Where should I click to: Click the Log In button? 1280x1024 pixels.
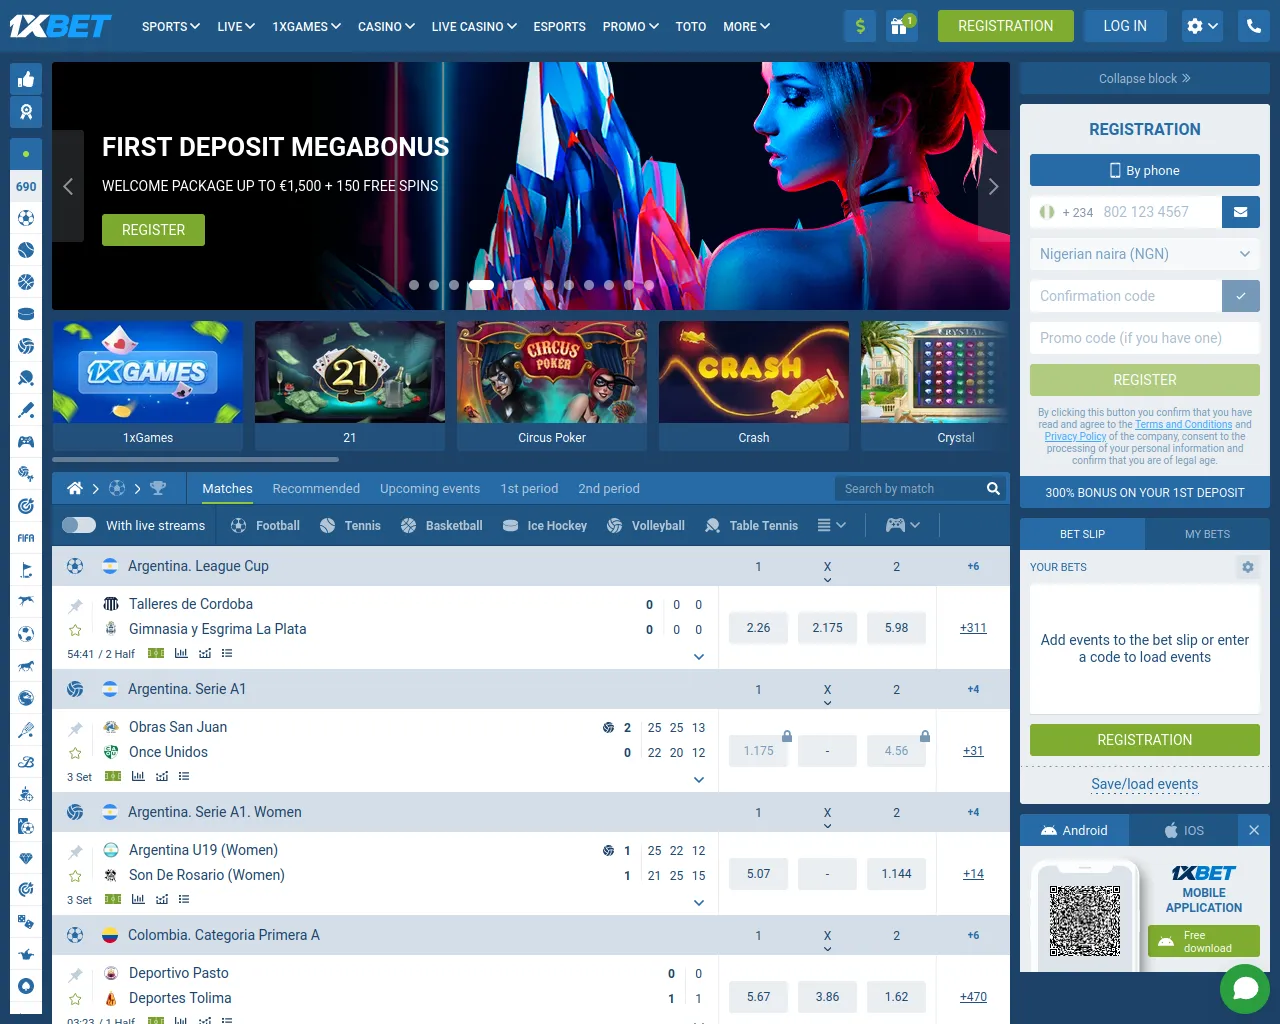tap(1125, 26)
